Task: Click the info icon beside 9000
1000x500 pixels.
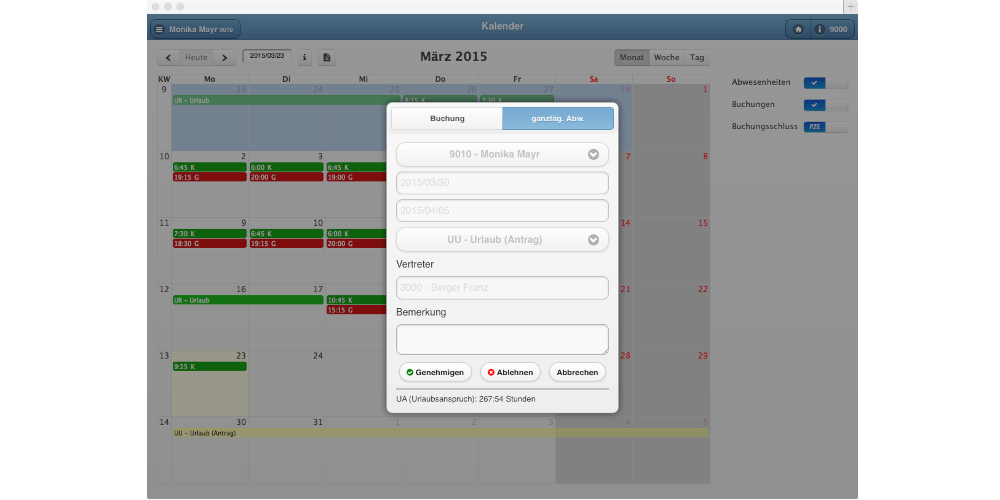Action: pyautogui.click(x=820, y=30)
